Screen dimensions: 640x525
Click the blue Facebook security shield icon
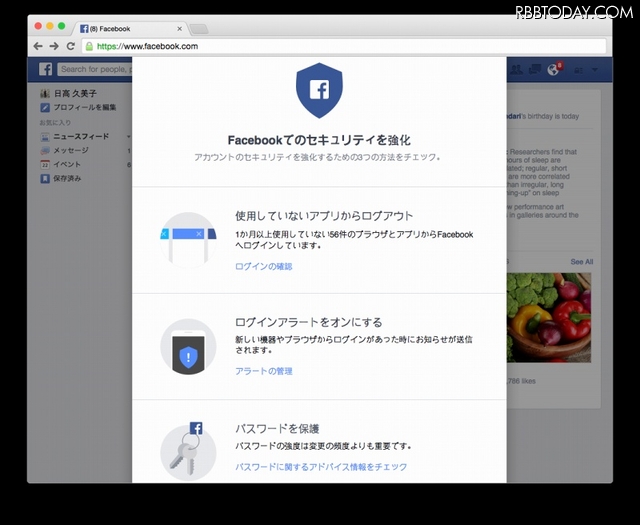point(319,92)
